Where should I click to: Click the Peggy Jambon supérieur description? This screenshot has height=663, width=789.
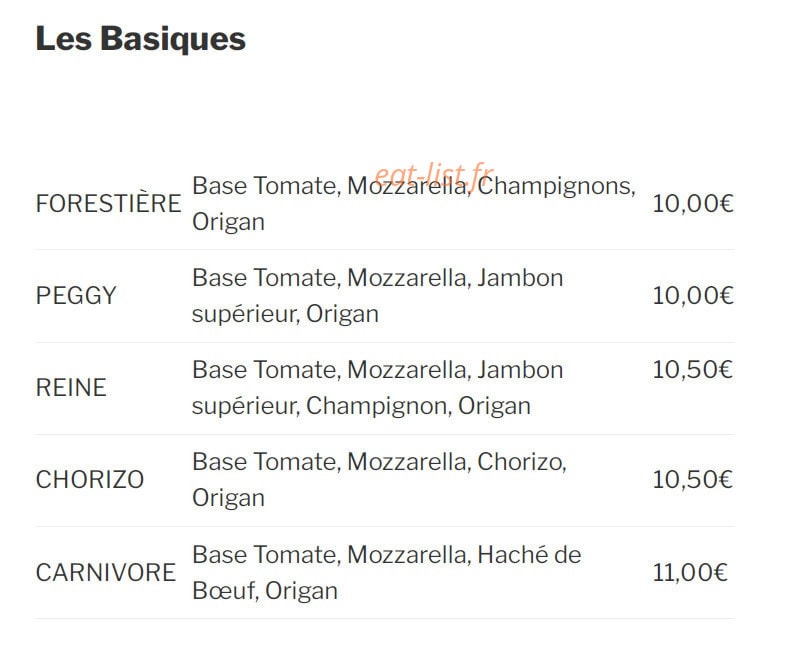(x=377, y=296)
